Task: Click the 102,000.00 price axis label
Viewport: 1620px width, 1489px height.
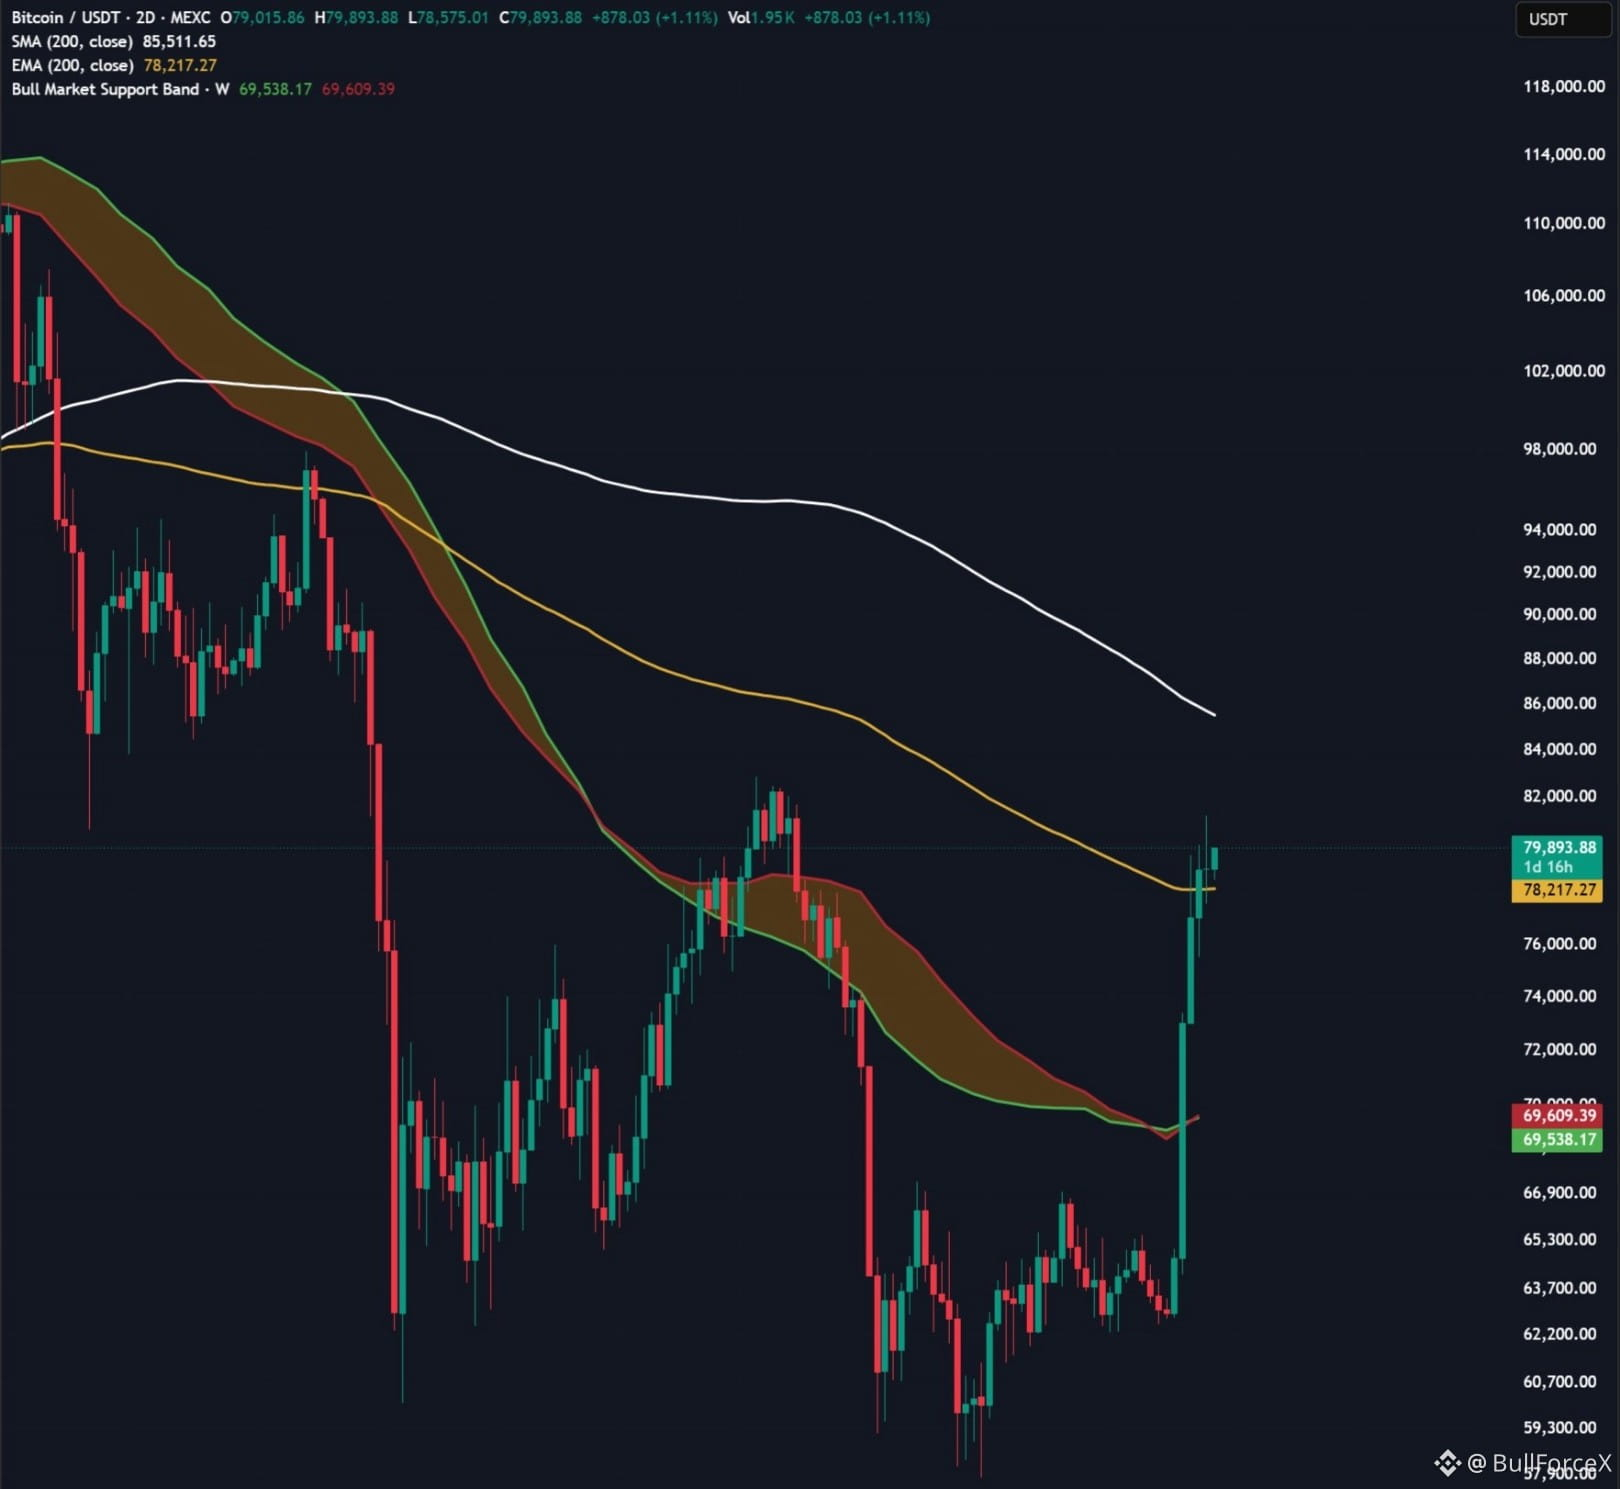Action: click(x=1564, y=371)
